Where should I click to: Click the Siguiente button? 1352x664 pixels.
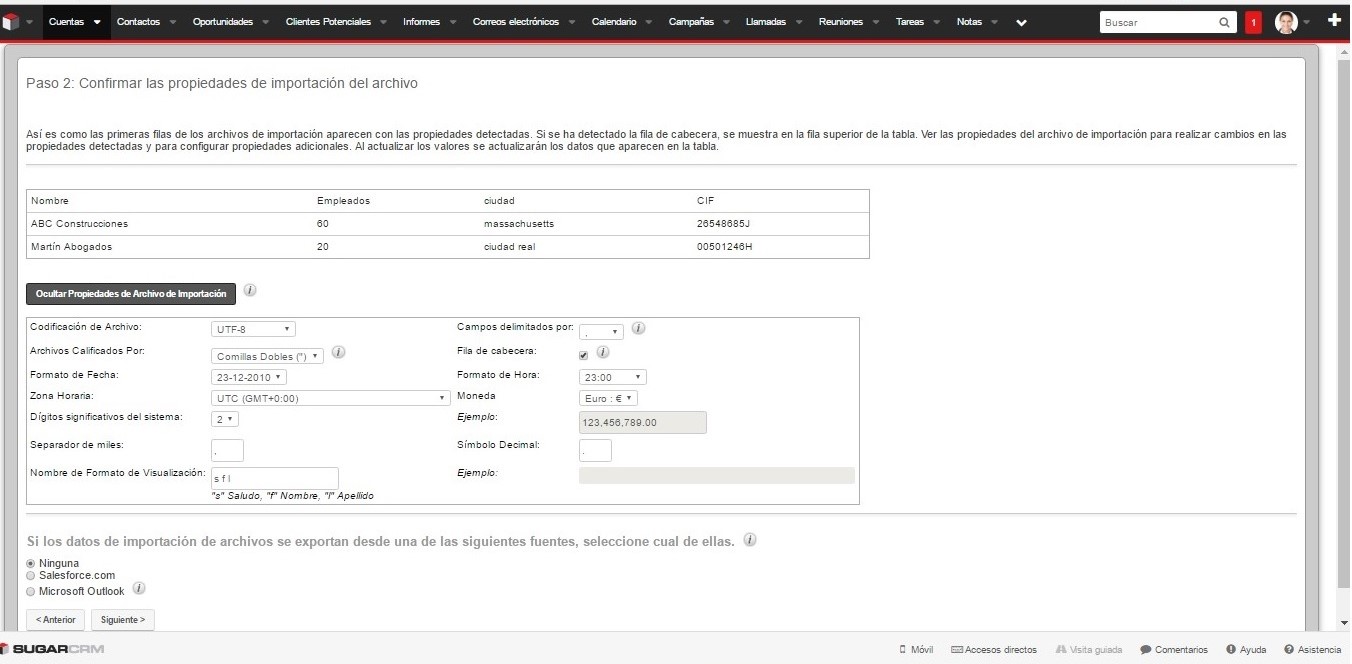point(123,620)
